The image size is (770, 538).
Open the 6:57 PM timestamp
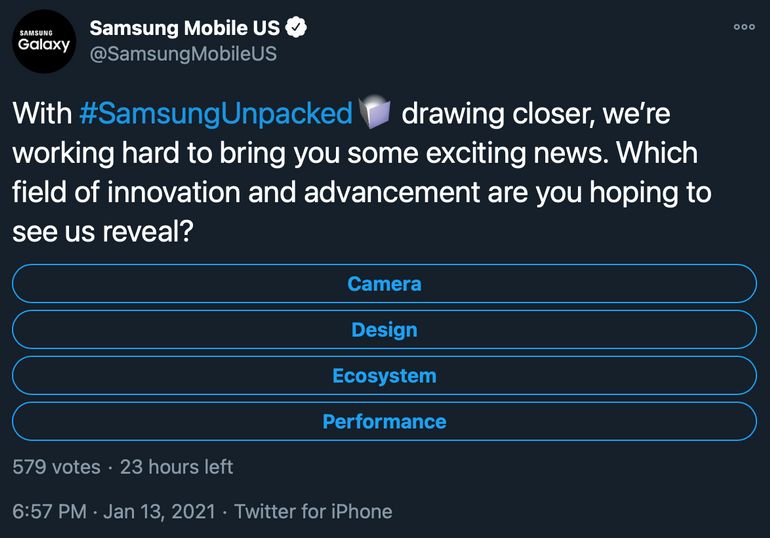click(x=49, y=511)
